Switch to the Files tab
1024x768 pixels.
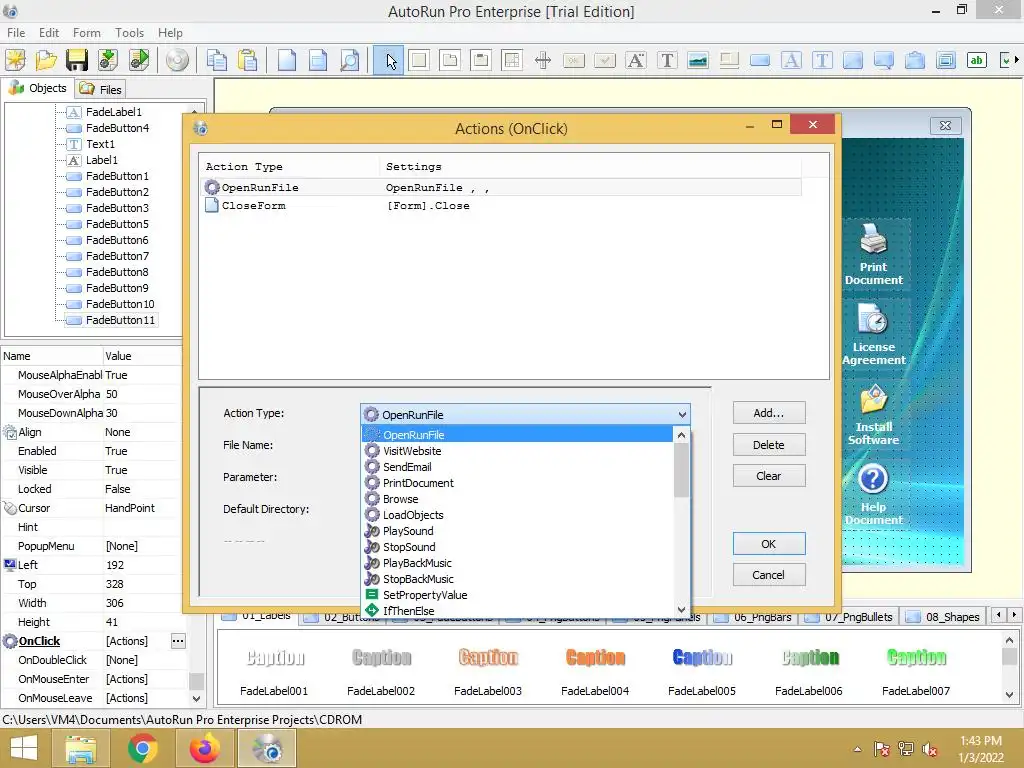pos(101,89)
